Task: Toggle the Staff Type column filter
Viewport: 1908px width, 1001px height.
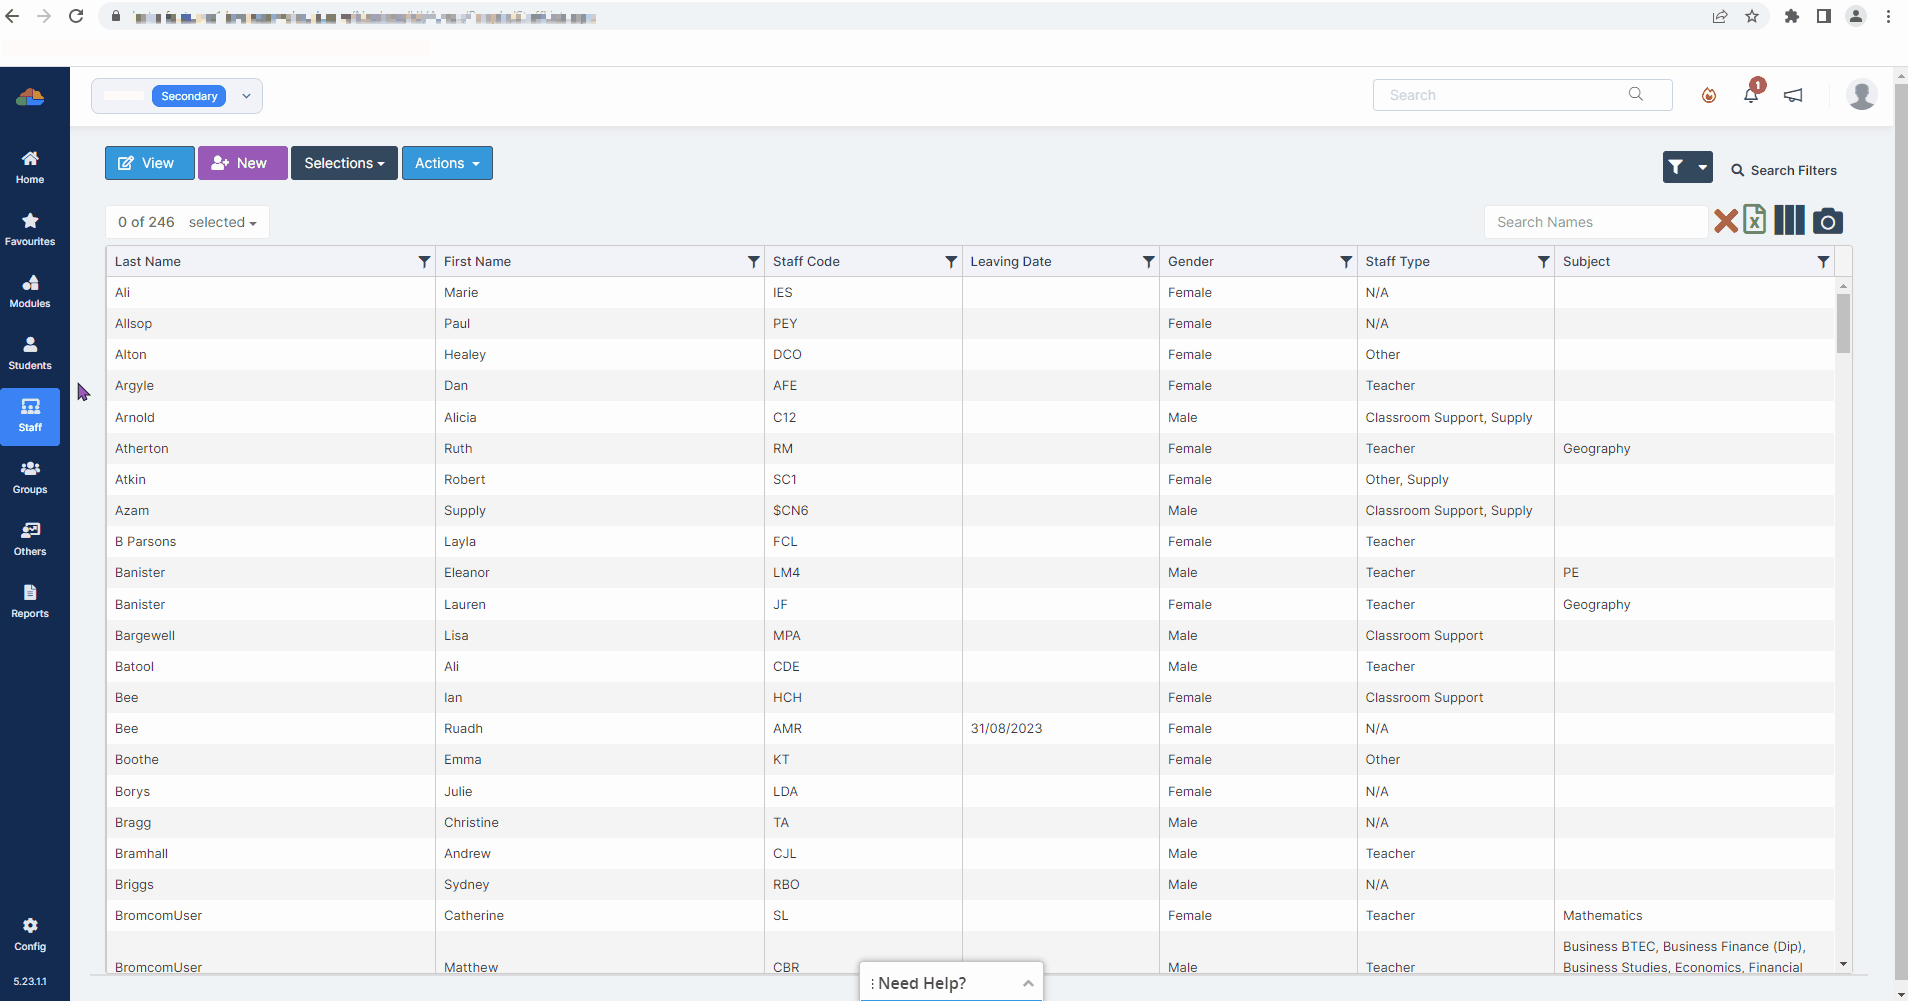Action: (x=1543, y=262)
